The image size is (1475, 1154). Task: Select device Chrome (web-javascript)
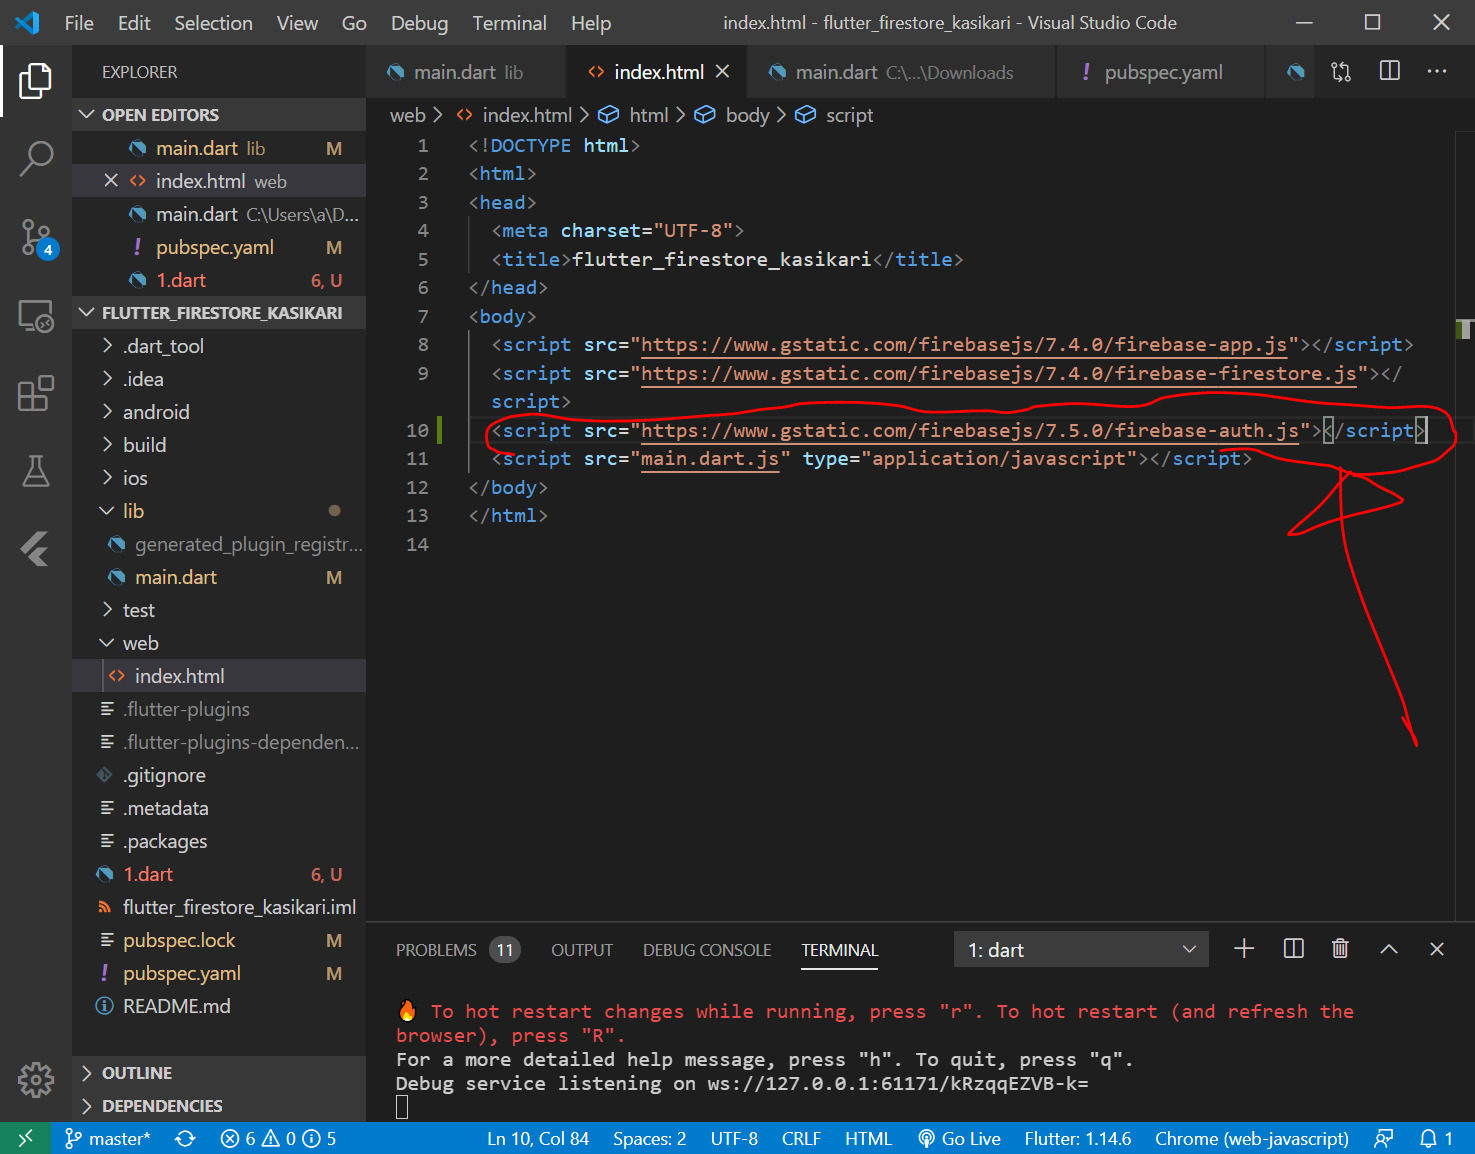pos(1252,1138)
